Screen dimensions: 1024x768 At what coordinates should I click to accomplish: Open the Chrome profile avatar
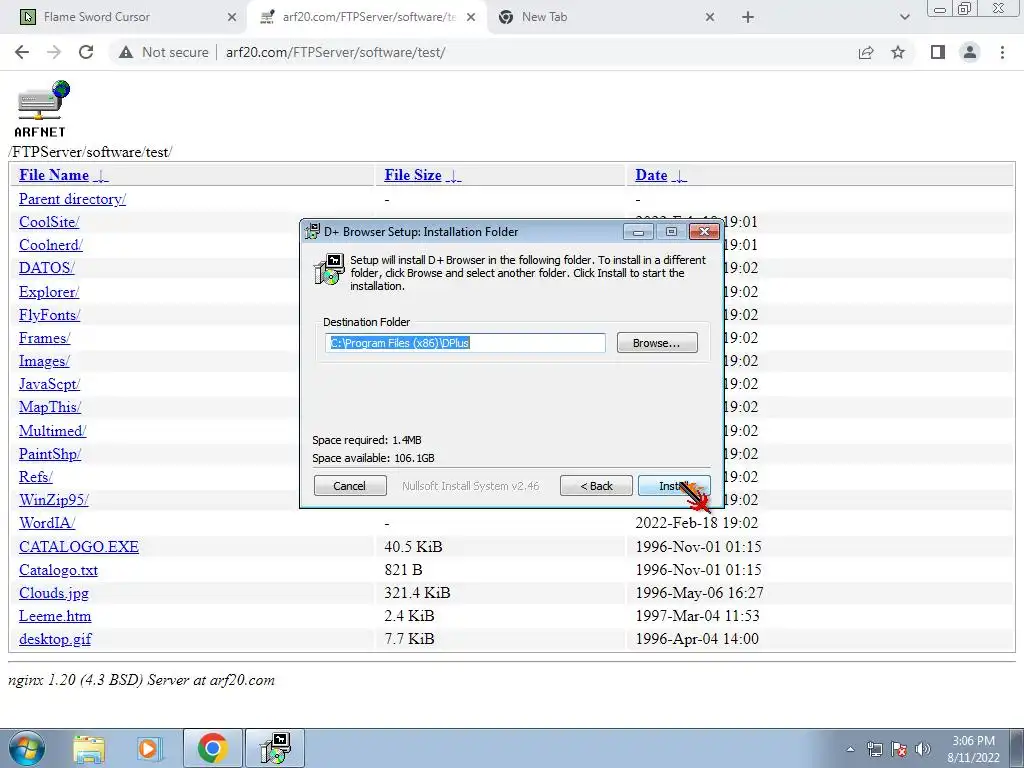coord(970,52)
